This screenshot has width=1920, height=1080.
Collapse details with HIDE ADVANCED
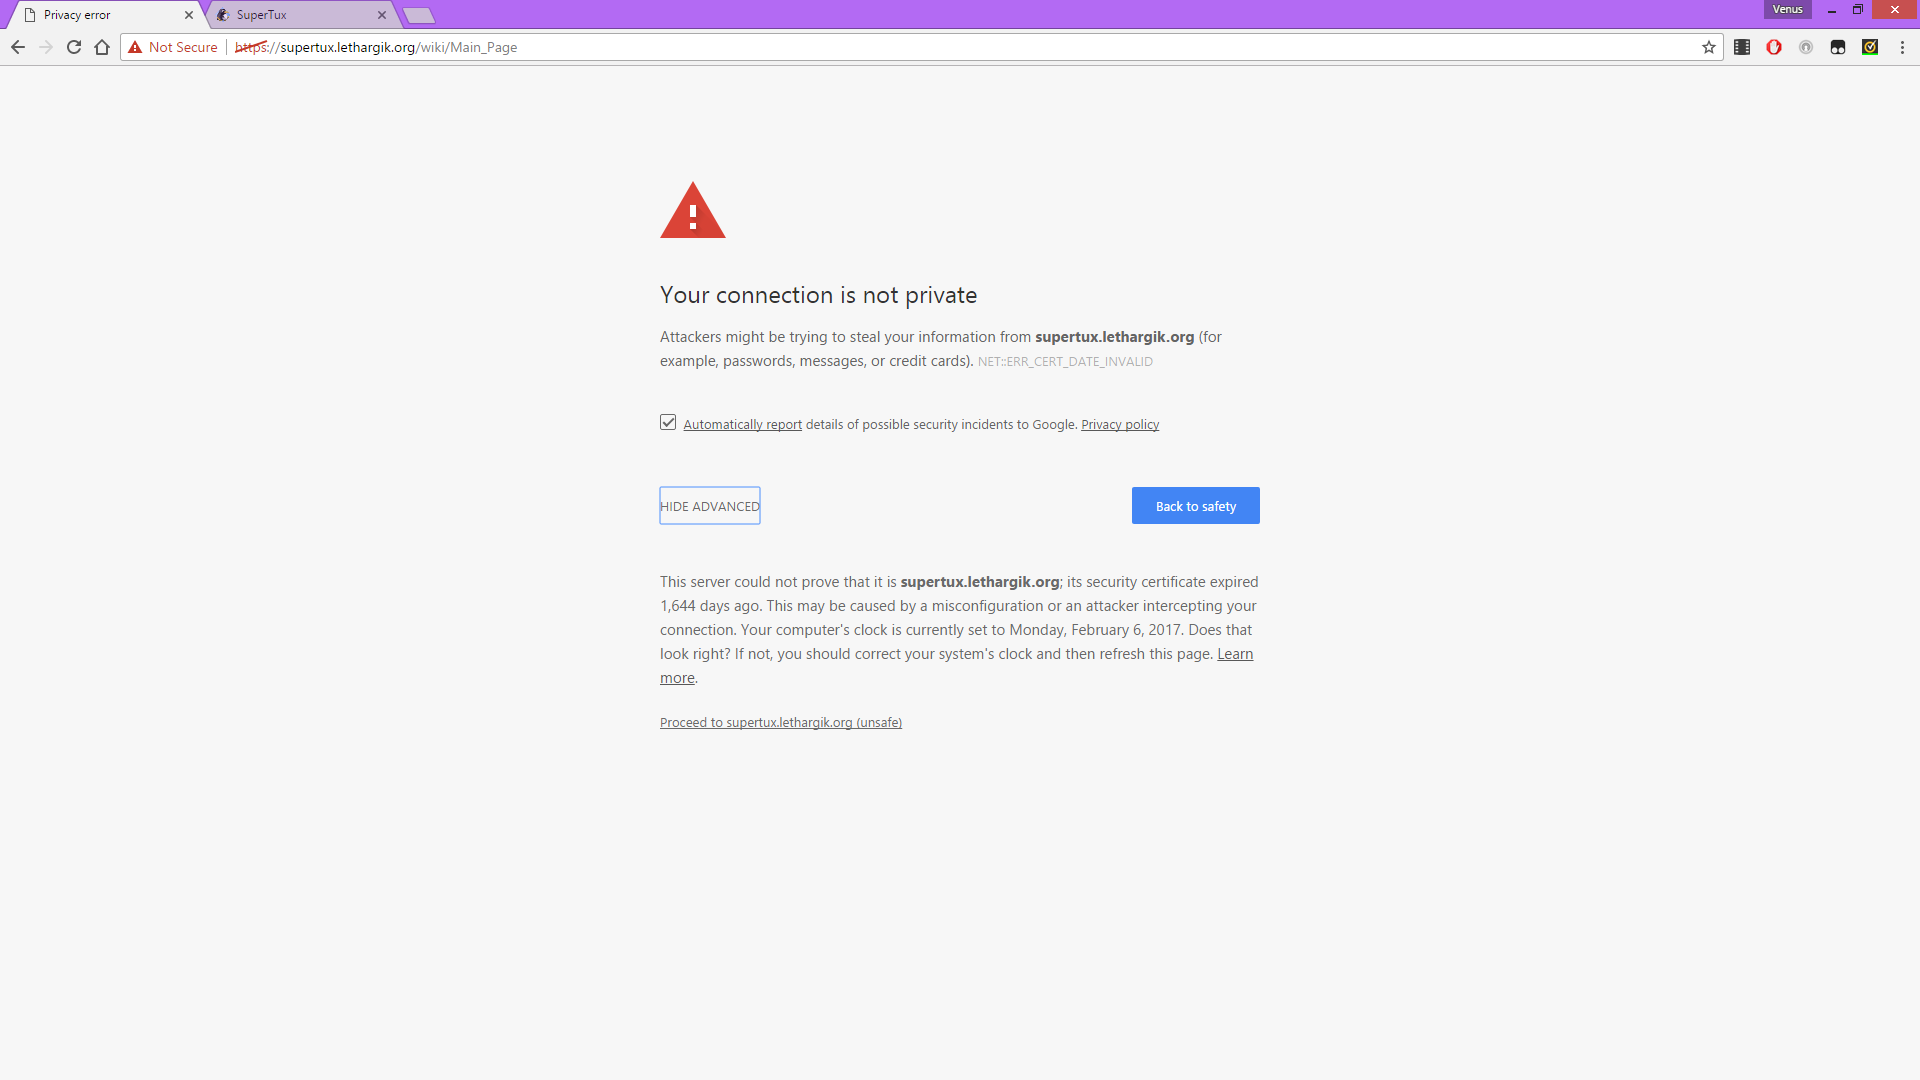[x=710, y=506]
